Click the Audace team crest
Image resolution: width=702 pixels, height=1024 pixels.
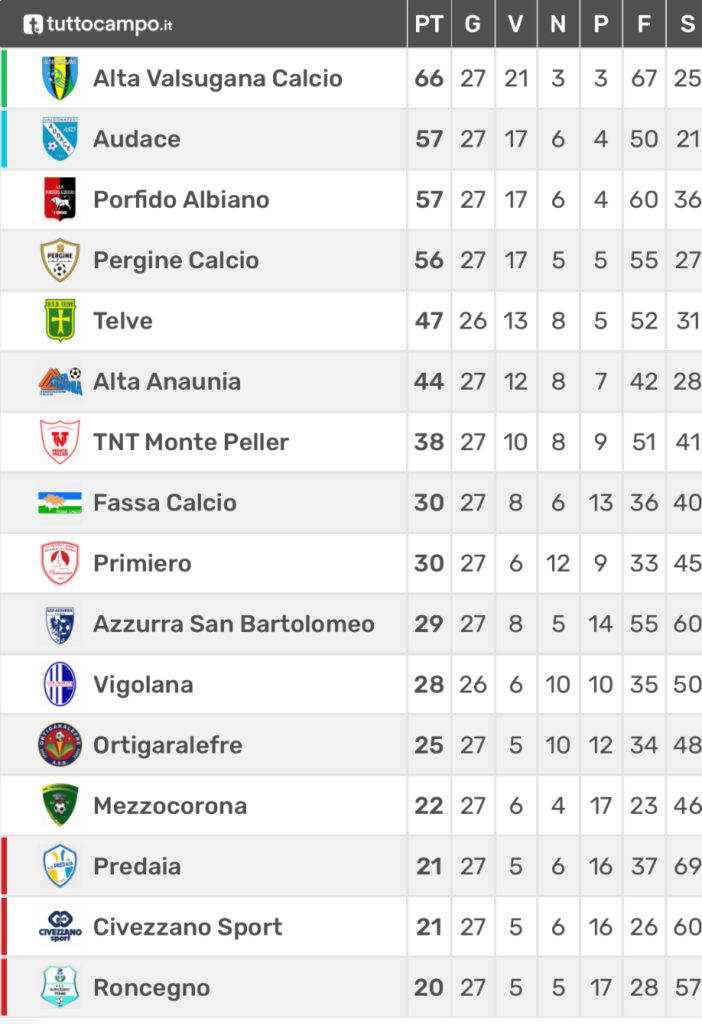click(x=59, y=138)
